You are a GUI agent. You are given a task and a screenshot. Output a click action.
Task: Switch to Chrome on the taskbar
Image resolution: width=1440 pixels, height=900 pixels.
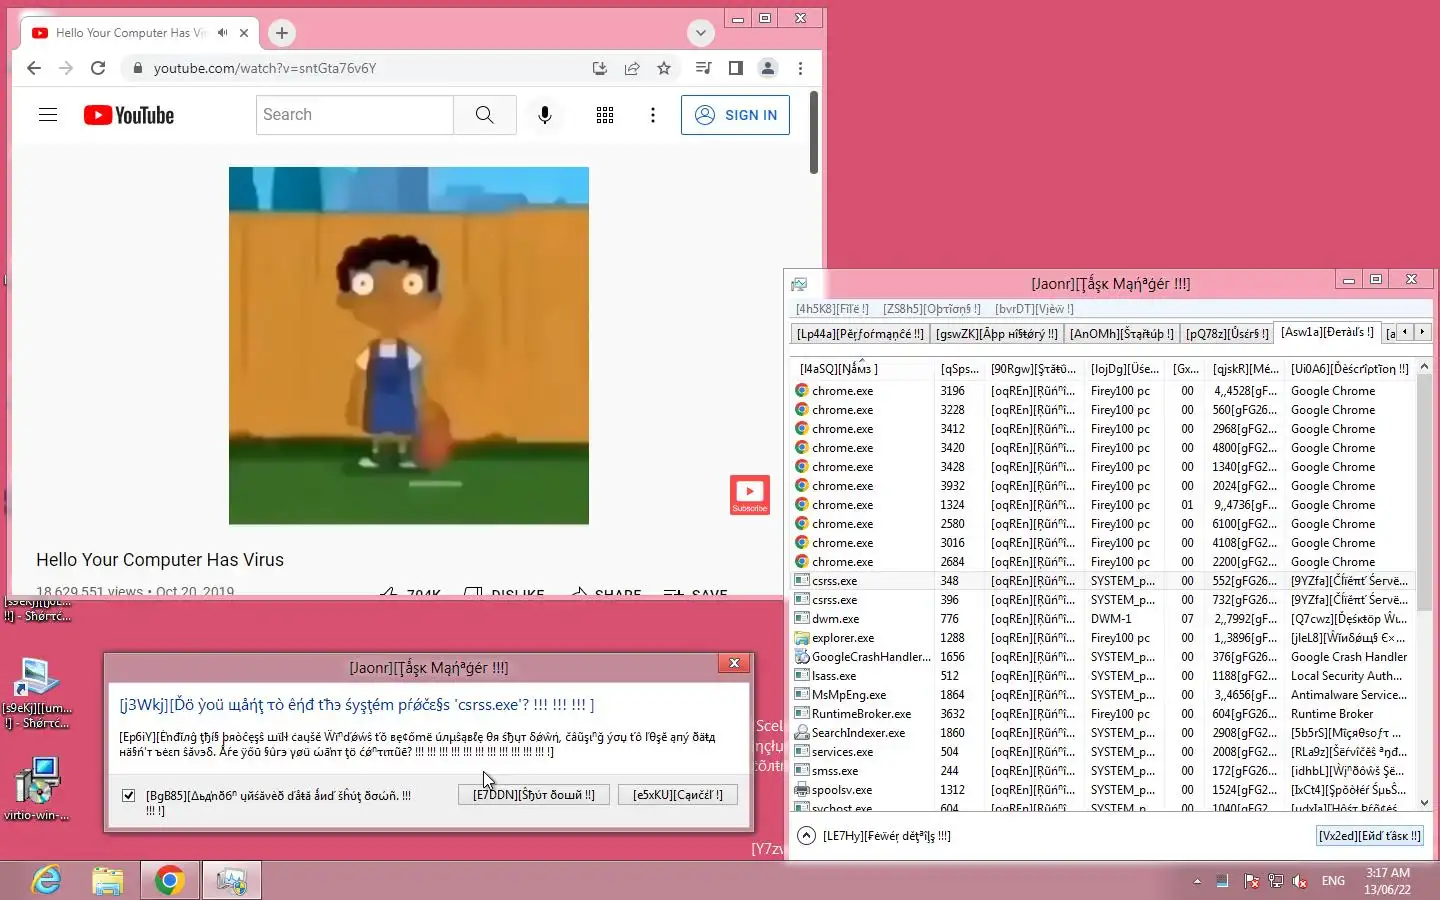tap(170, 881)
